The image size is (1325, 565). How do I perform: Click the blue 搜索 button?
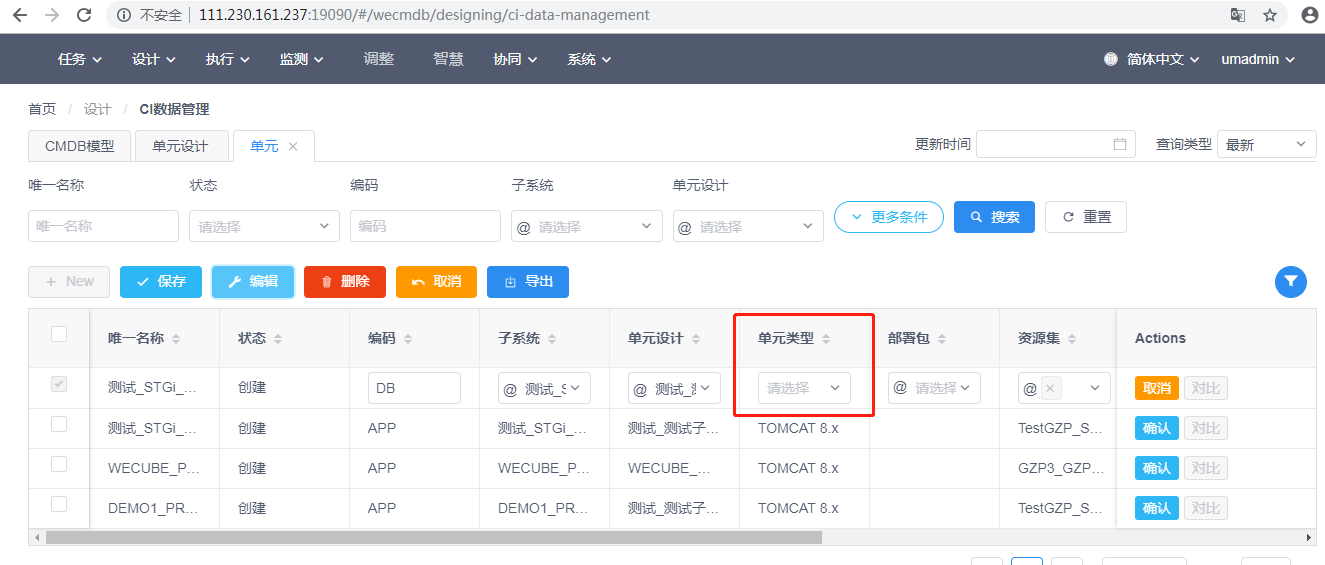994,217
